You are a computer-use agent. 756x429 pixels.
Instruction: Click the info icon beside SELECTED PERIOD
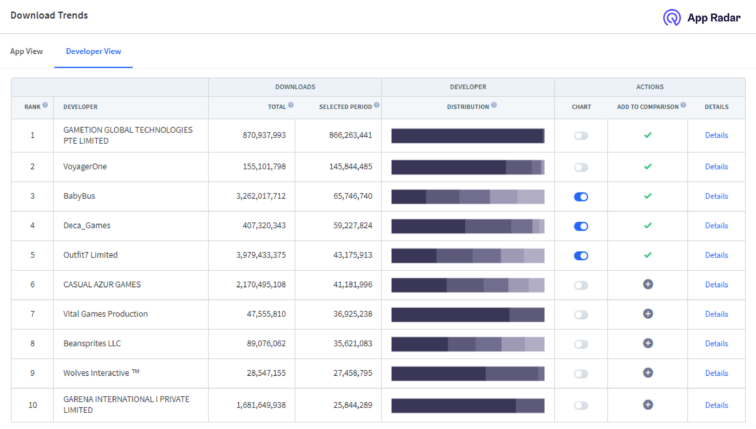click(x=377, y=105)
